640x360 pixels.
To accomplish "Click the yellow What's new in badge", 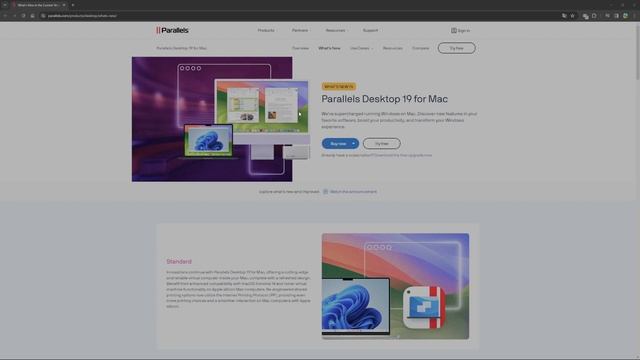I will pos(338,87).
